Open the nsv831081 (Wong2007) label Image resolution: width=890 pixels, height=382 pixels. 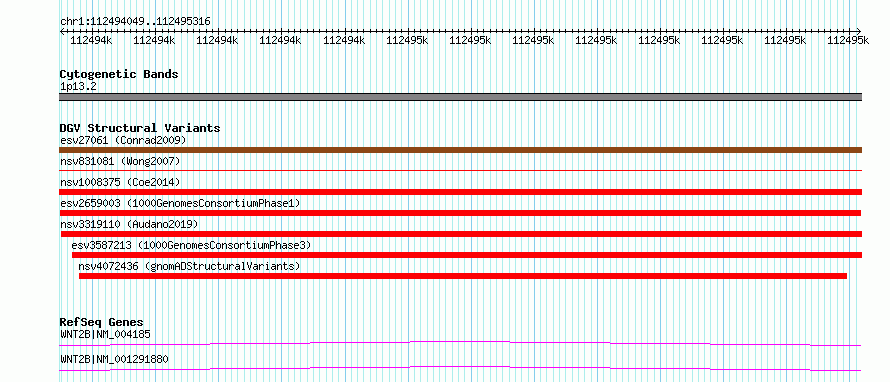[x=120, y=161]
